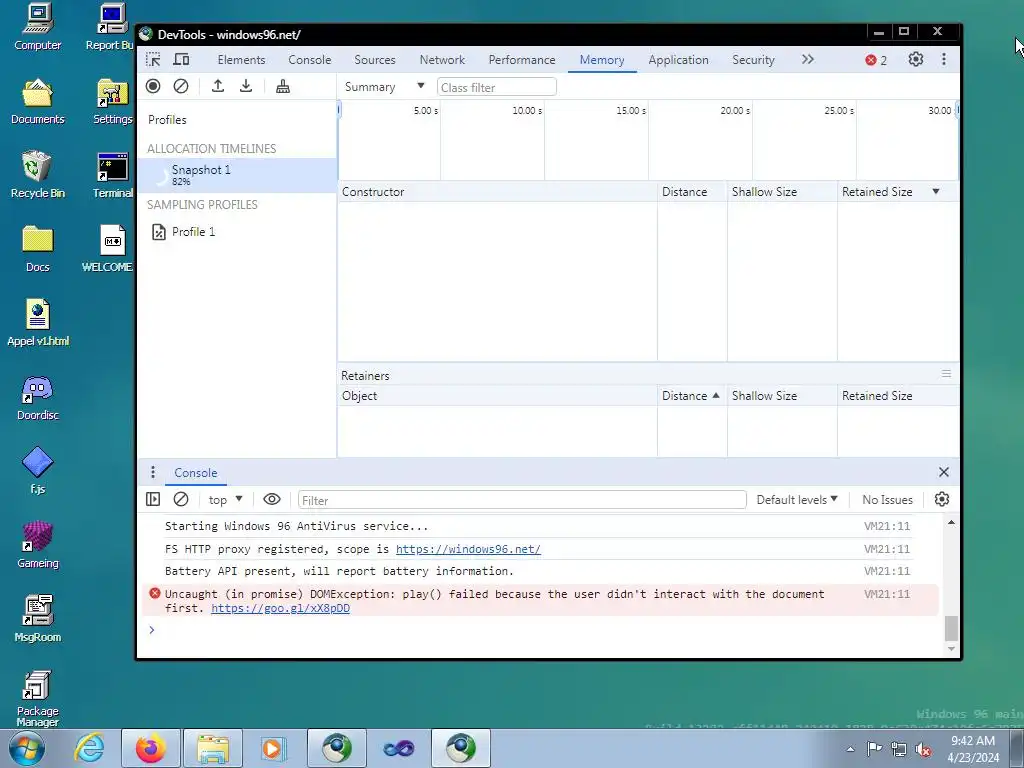1024x768 pixels.
Task: Switch to Application tab
Action: (679, 59)
